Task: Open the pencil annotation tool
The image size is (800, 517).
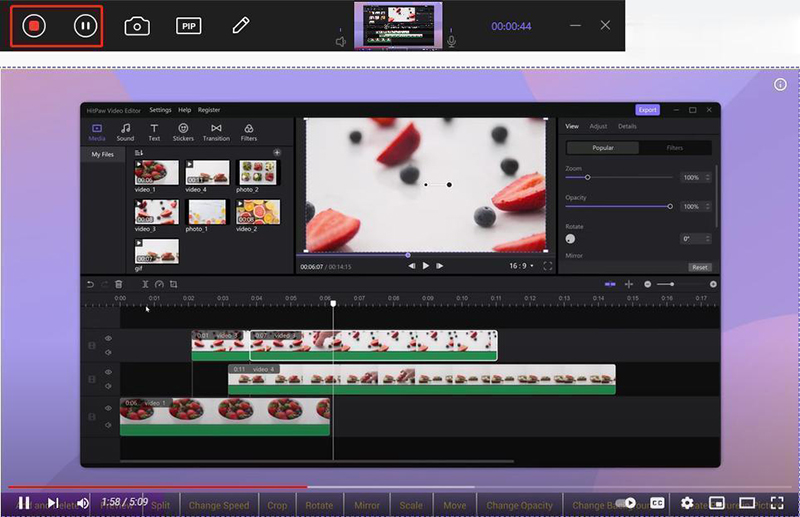Action: point(241,25)
